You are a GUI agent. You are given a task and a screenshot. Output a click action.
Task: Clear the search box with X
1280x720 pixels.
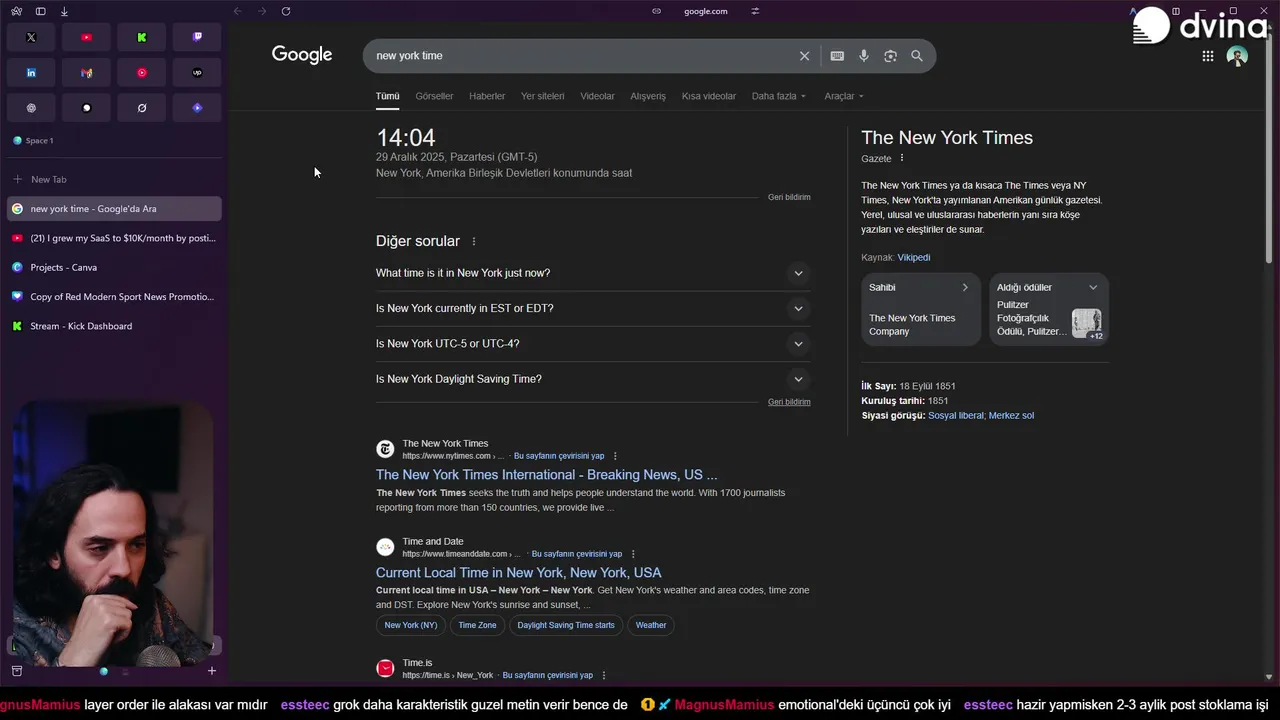[x=804, y=56]
